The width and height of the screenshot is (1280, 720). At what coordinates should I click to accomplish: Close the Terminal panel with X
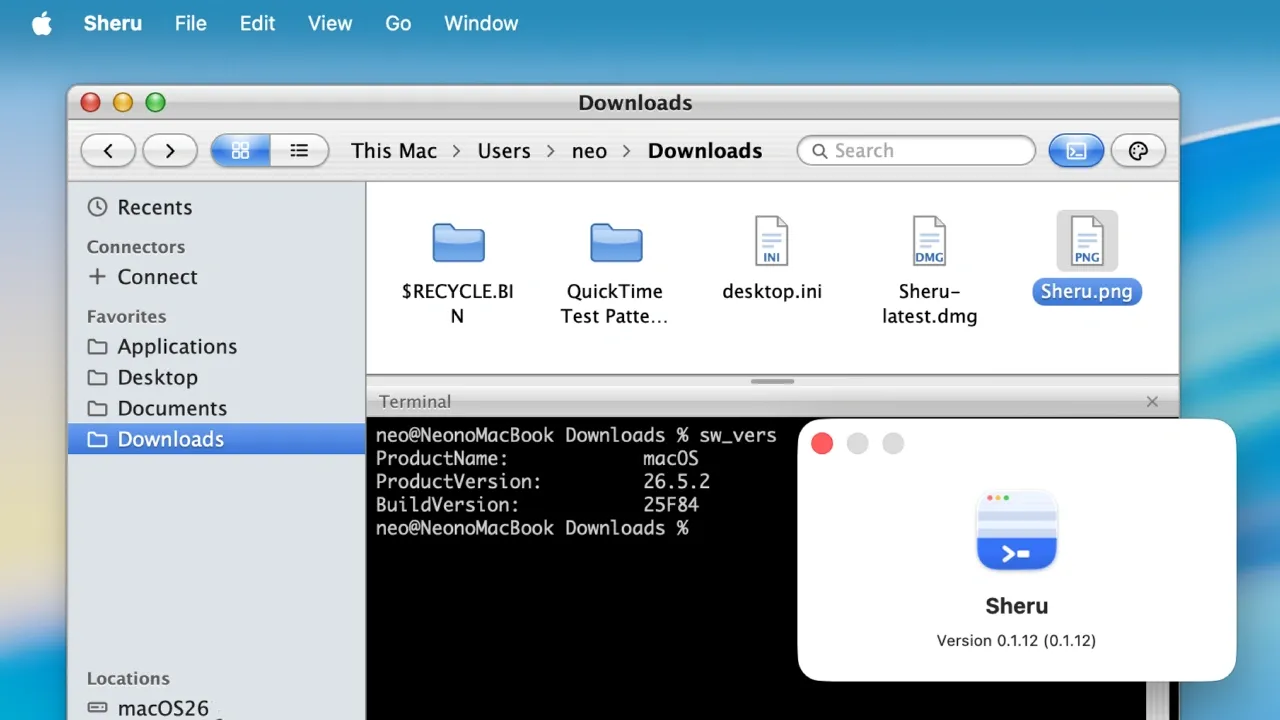coord(1152,402)
